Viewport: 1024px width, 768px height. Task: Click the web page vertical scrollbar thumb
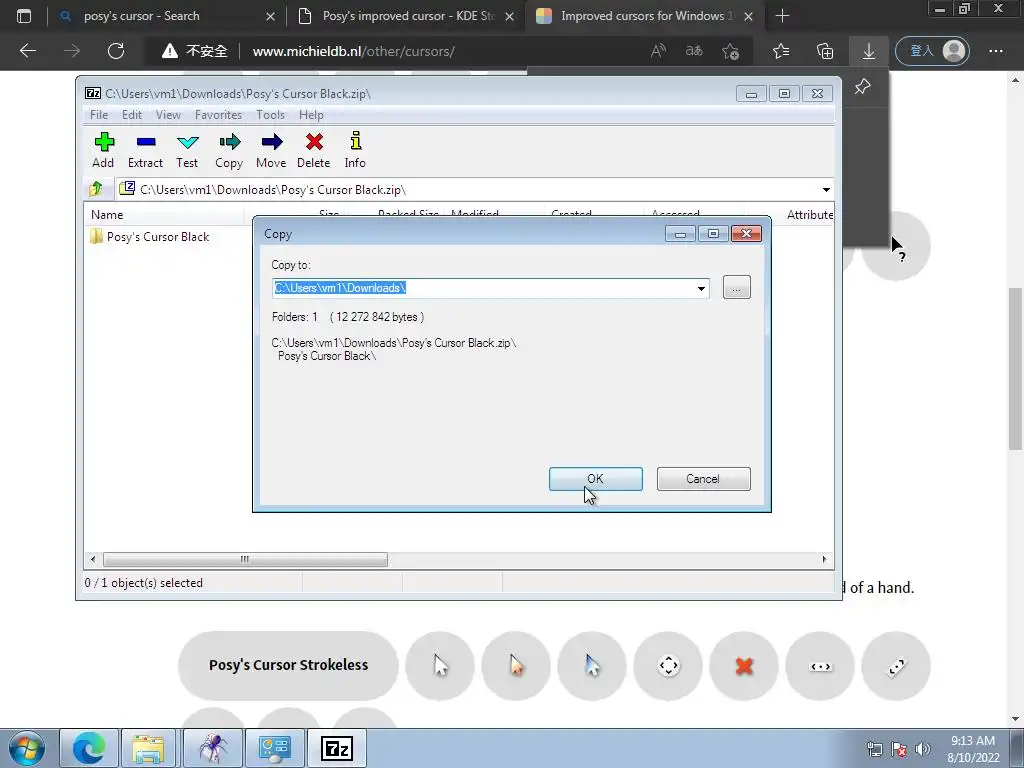(x=1015, y=369)
